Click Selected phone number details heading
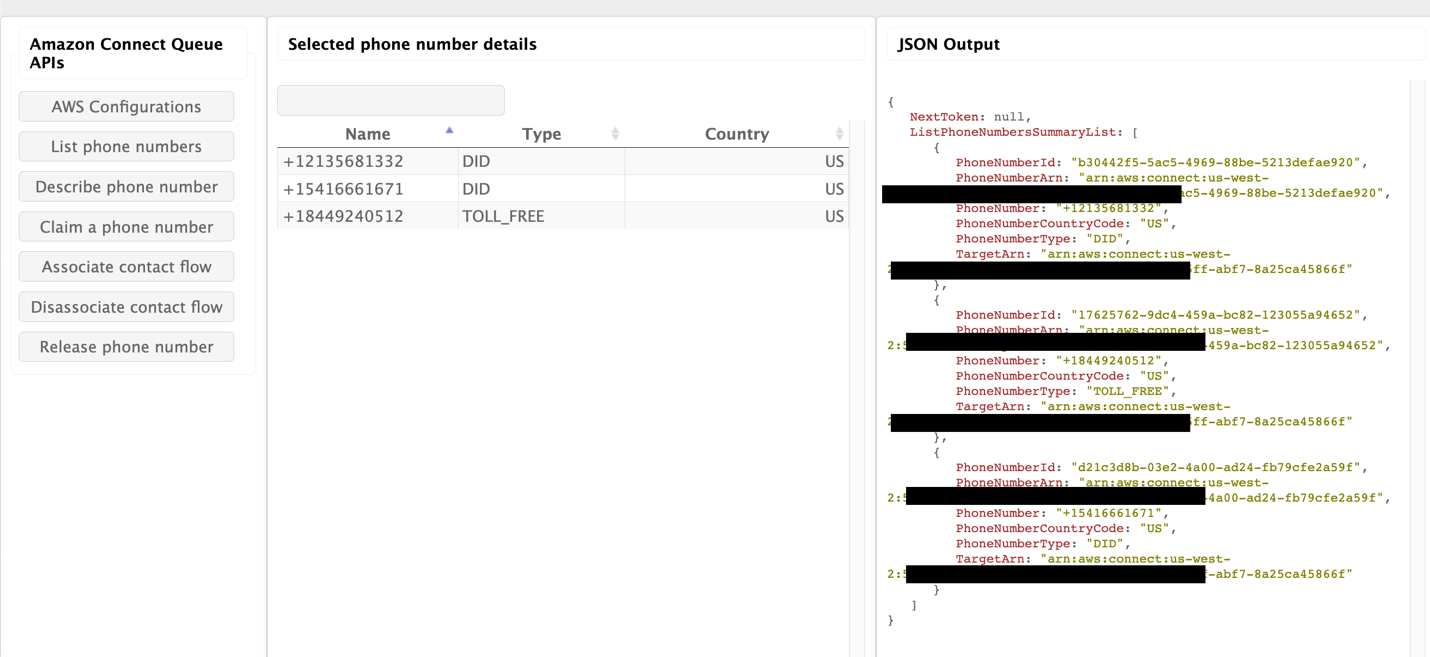1430x657 pixels. pyautogui.click(x=412, y=44)
